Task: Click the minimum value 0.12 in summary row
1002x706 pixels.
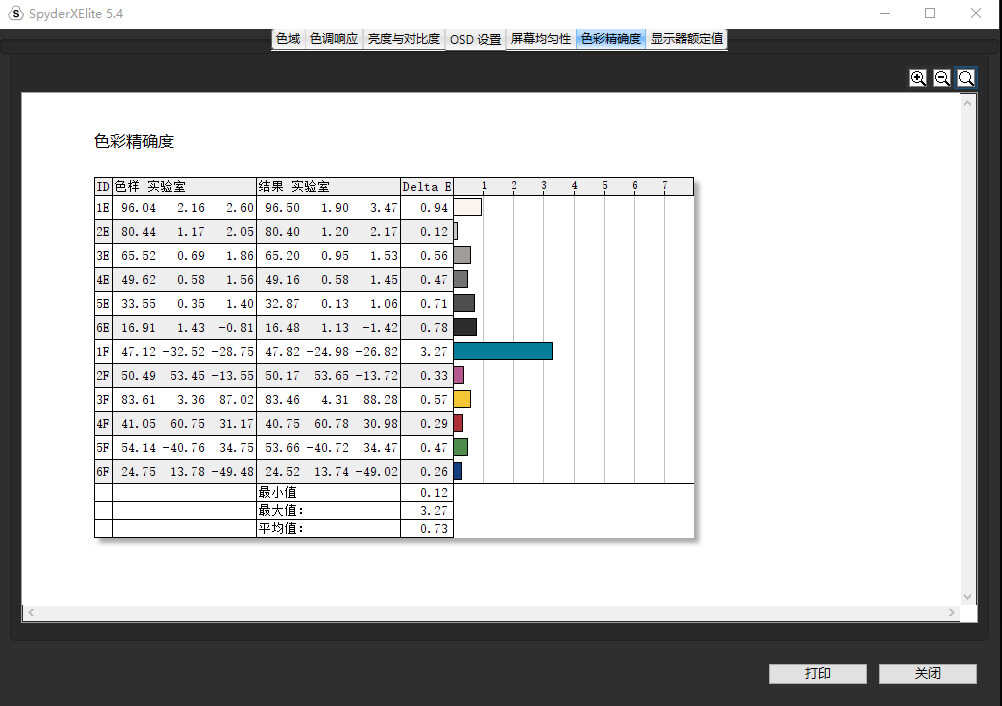Action: [x=433, y=493]
